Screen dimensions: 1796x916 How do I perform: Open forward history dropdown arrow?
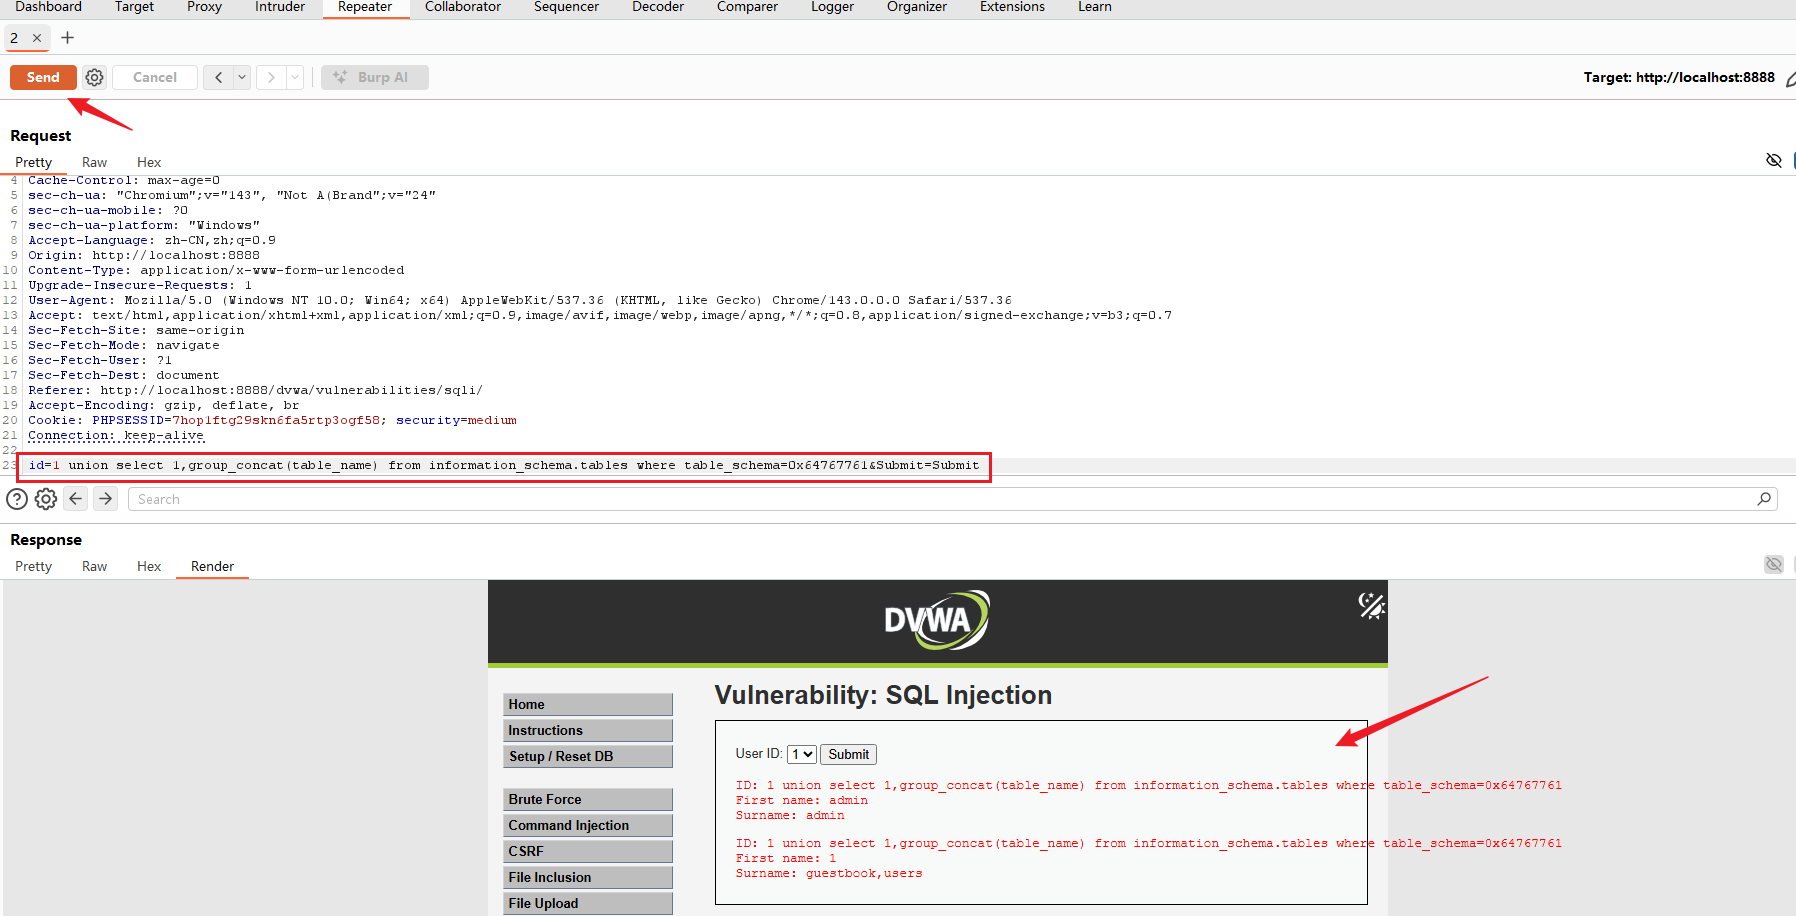(x=295, y=77)
